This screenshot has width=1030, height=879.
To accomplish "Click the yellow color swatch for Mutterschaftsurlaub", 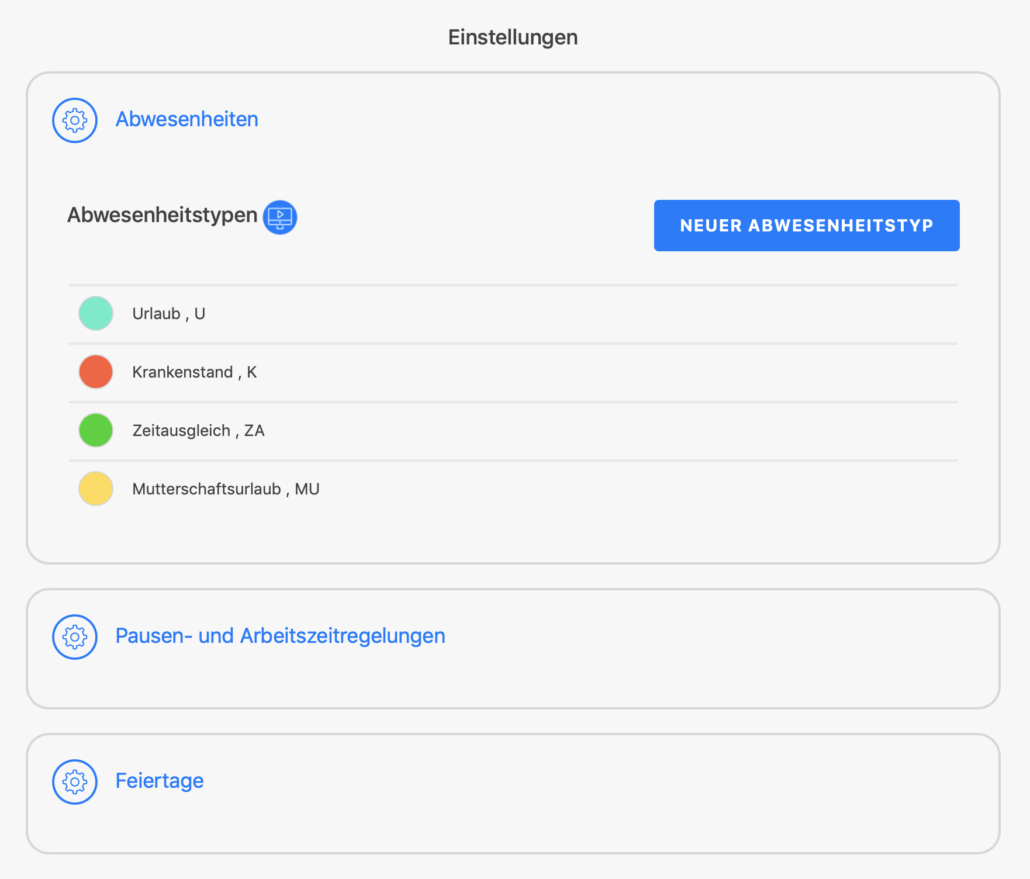I will pos(96,489).
